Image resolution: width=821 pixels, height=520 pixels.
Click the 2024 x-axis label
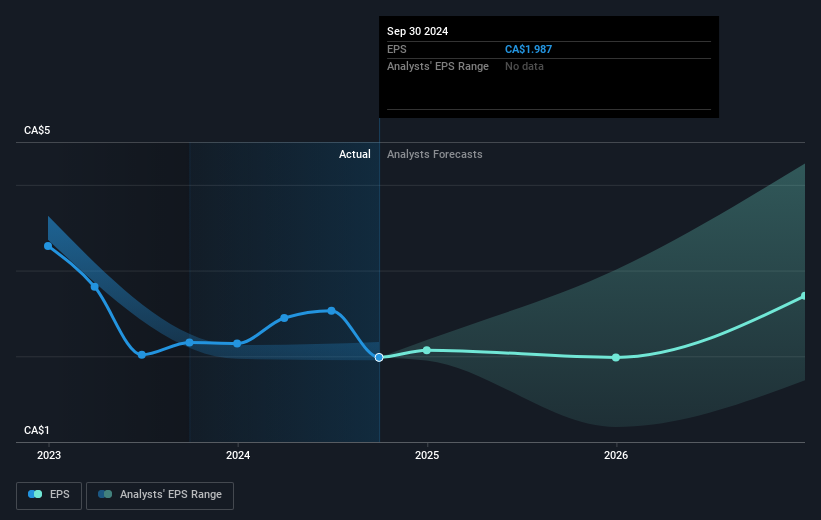click(x=238, y=456)
